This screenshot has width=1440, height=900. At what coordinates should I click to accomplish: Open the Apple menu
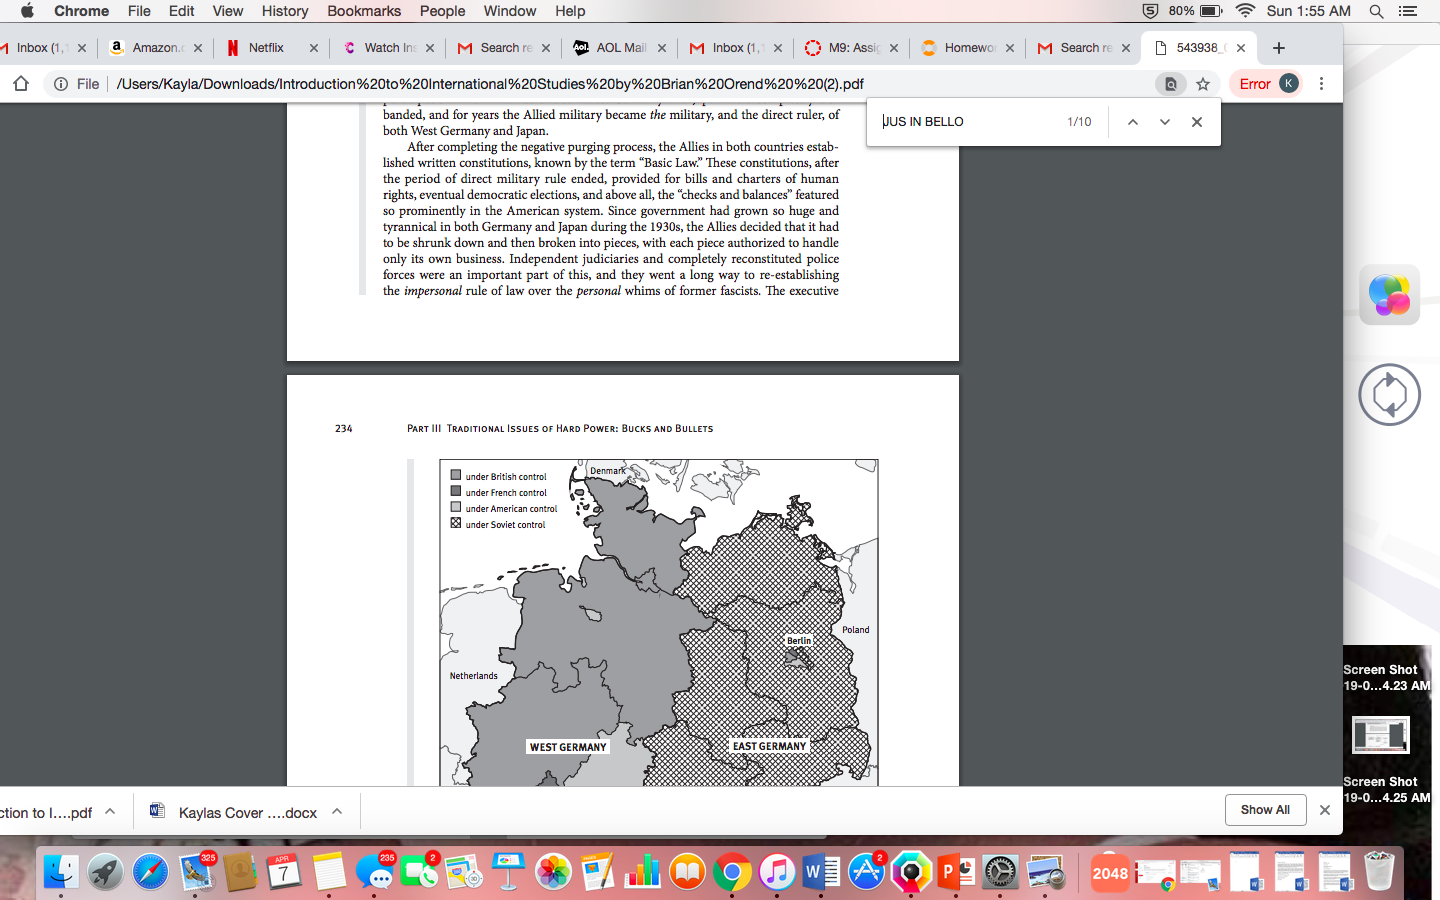(27, 11)
